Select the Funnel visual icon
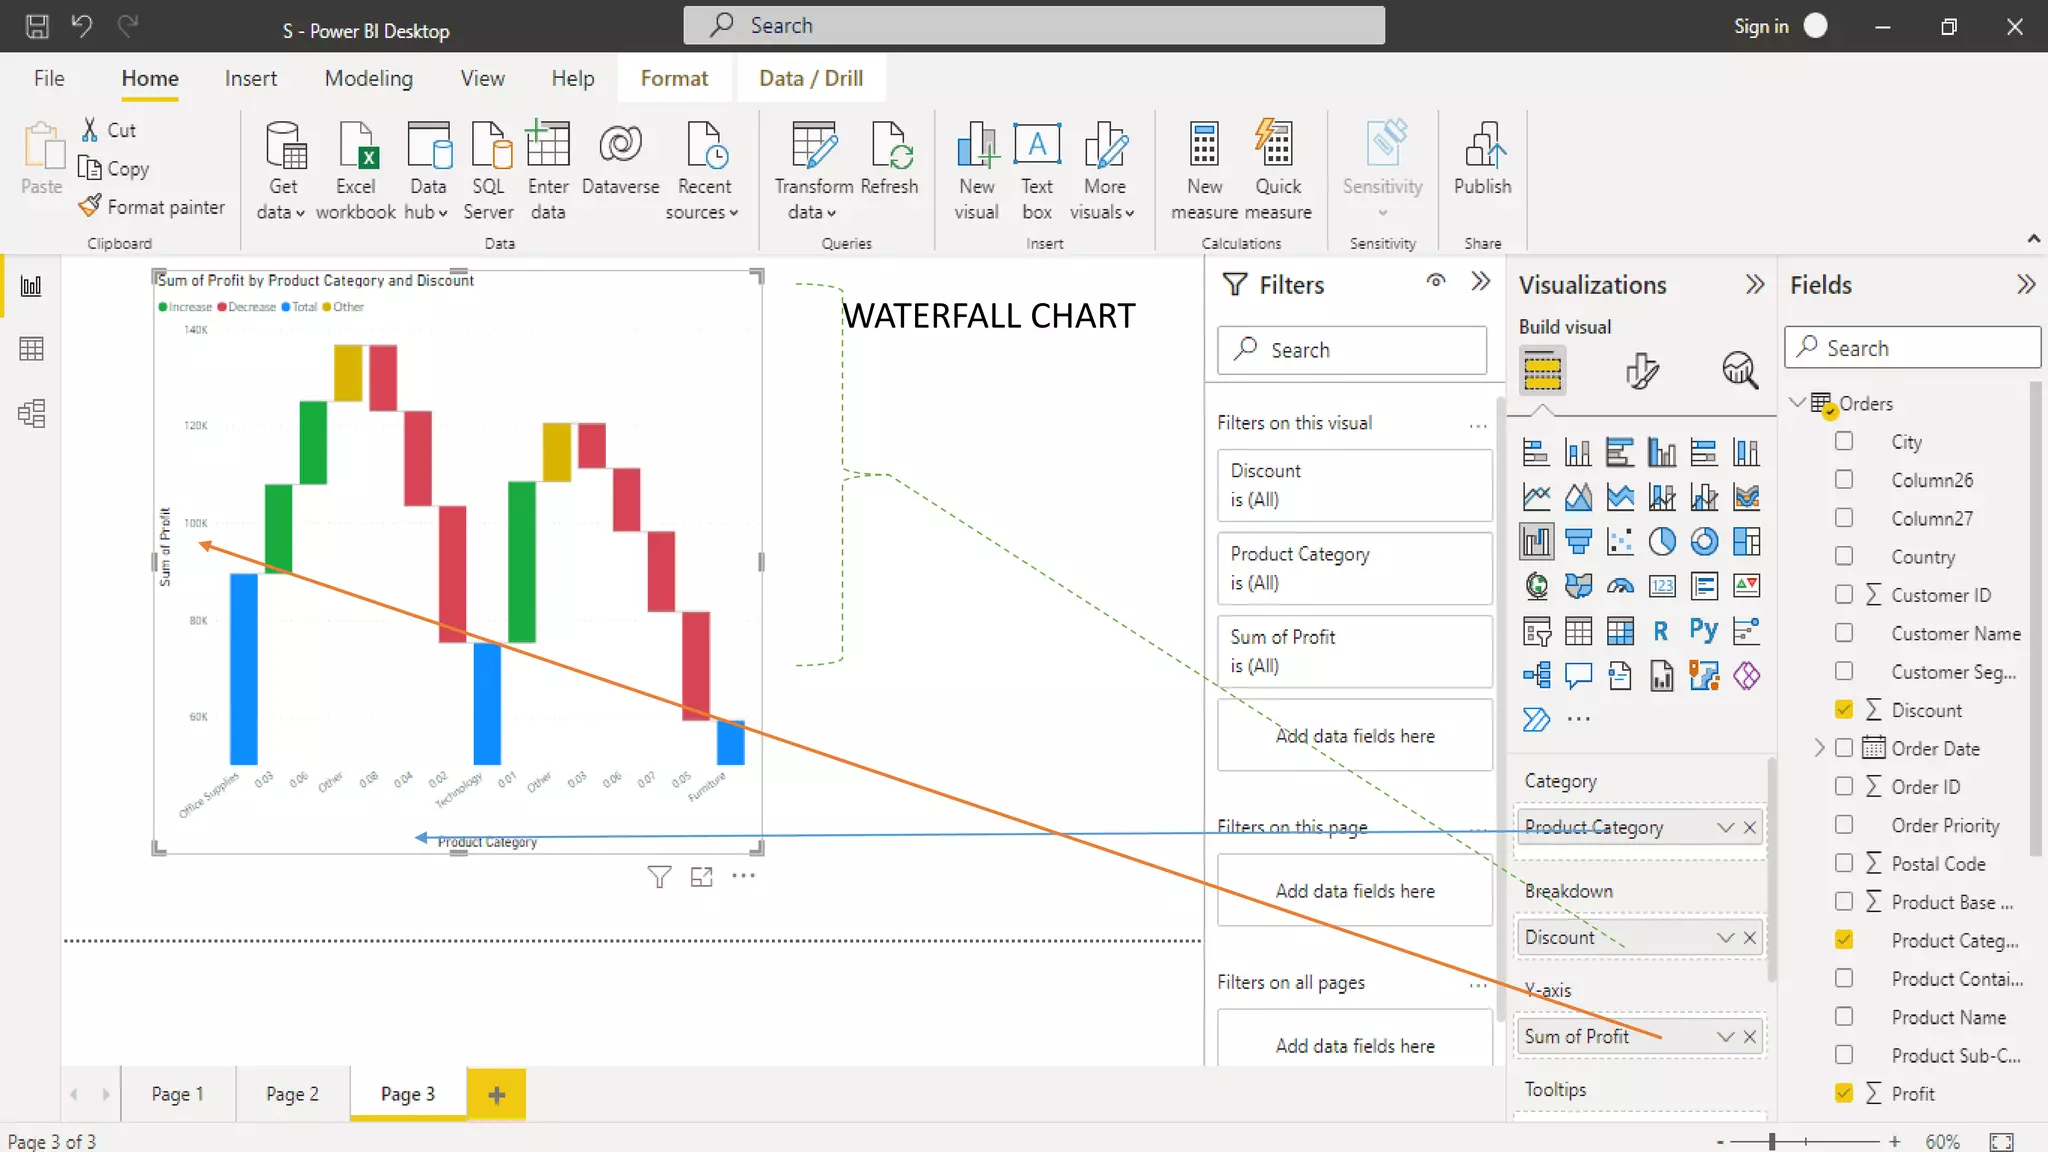2048x1152 pixels. 1578,541
